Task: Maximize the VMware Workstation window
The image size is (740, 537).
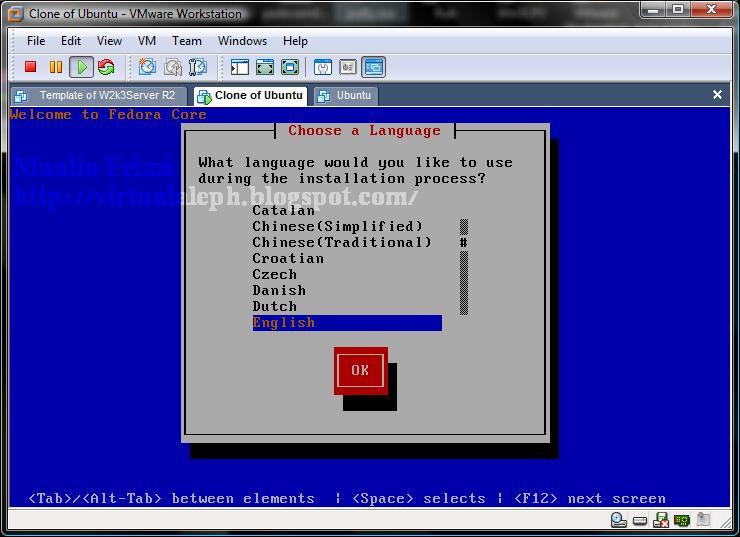Action: point(678,9)
